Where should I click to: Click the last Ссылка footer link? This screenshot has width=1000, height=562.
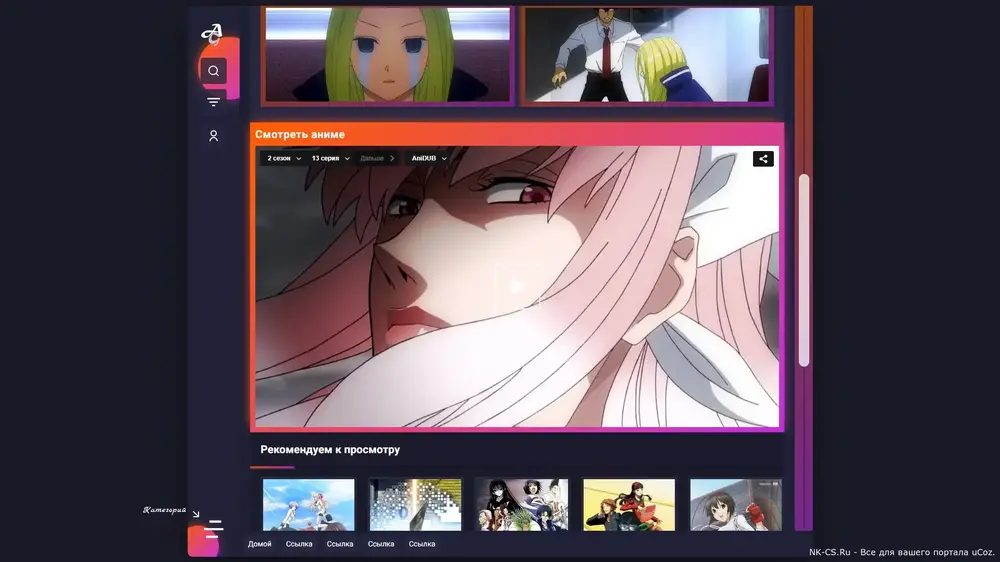422,544
